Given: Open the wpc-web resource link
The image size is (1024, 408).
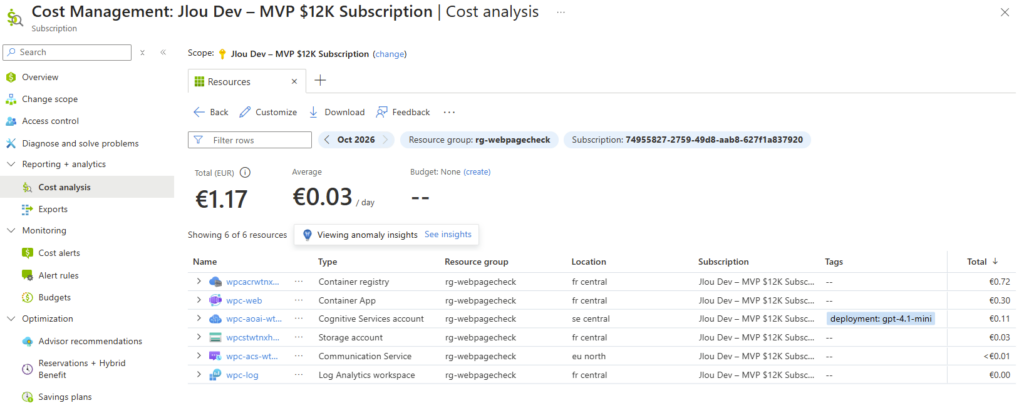Looking at the screenshot, I should pos(244,300).
